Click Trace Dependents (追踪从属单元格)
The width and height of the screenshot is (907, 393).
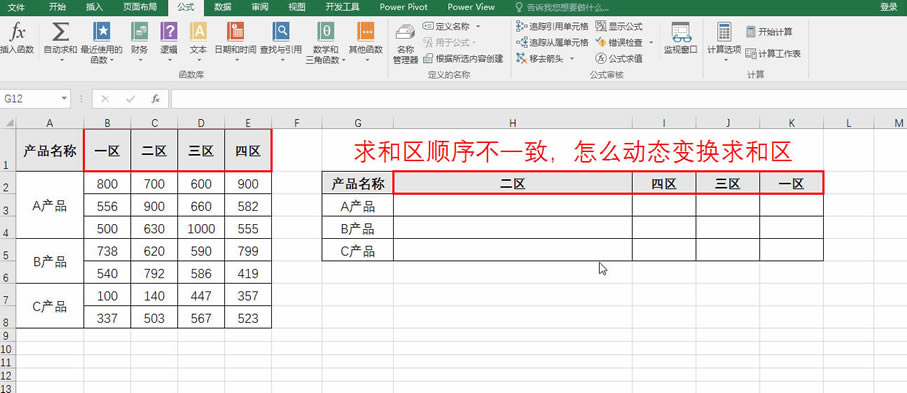pyautogui.click(x=552, y=42)
